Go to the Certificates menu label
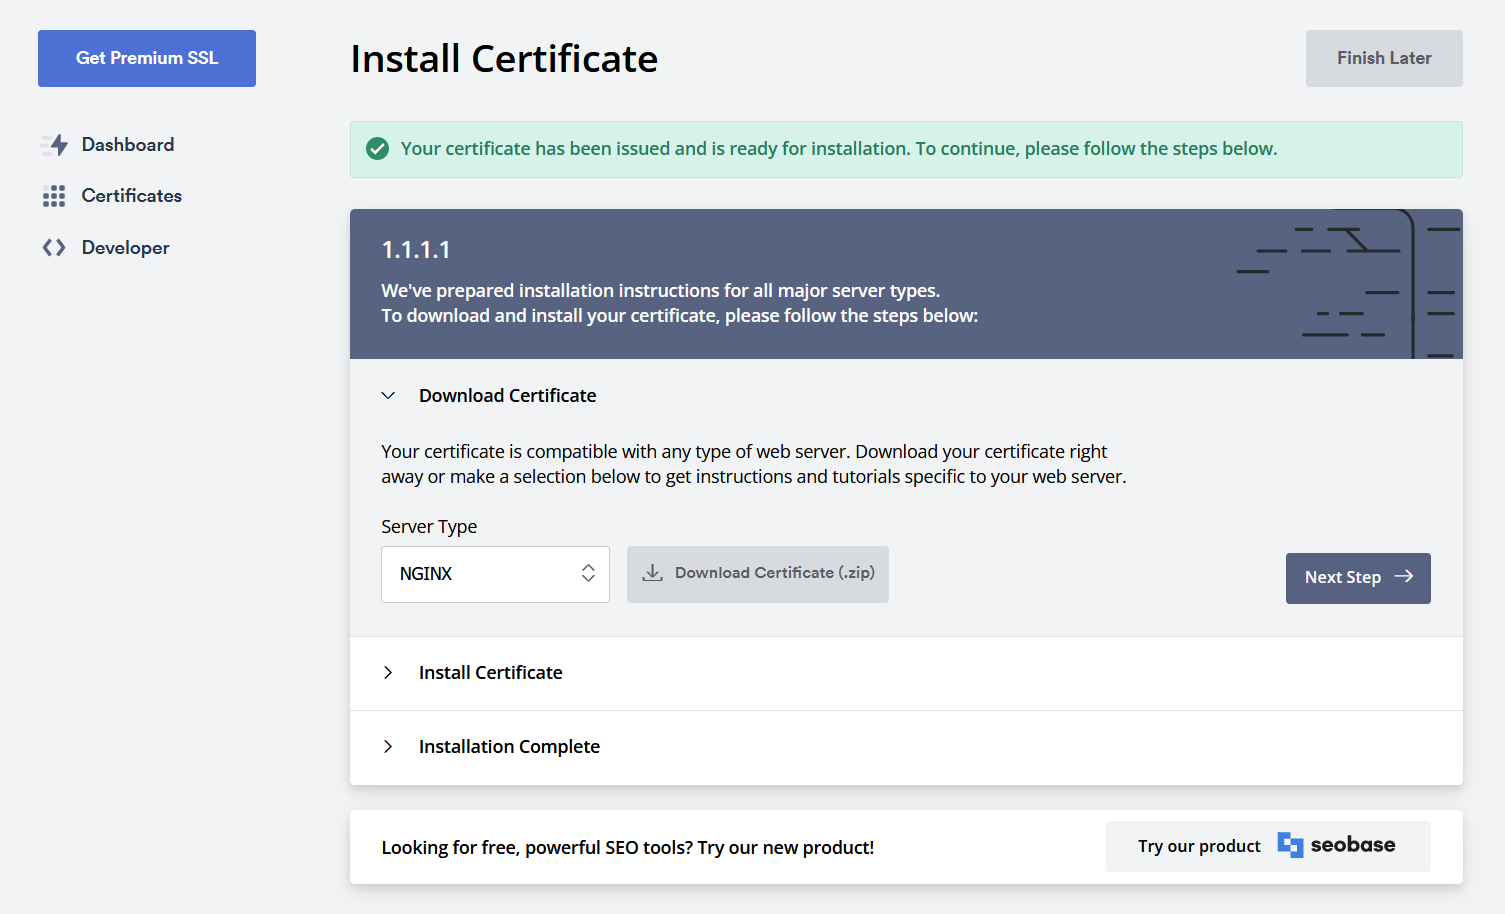 132,196
